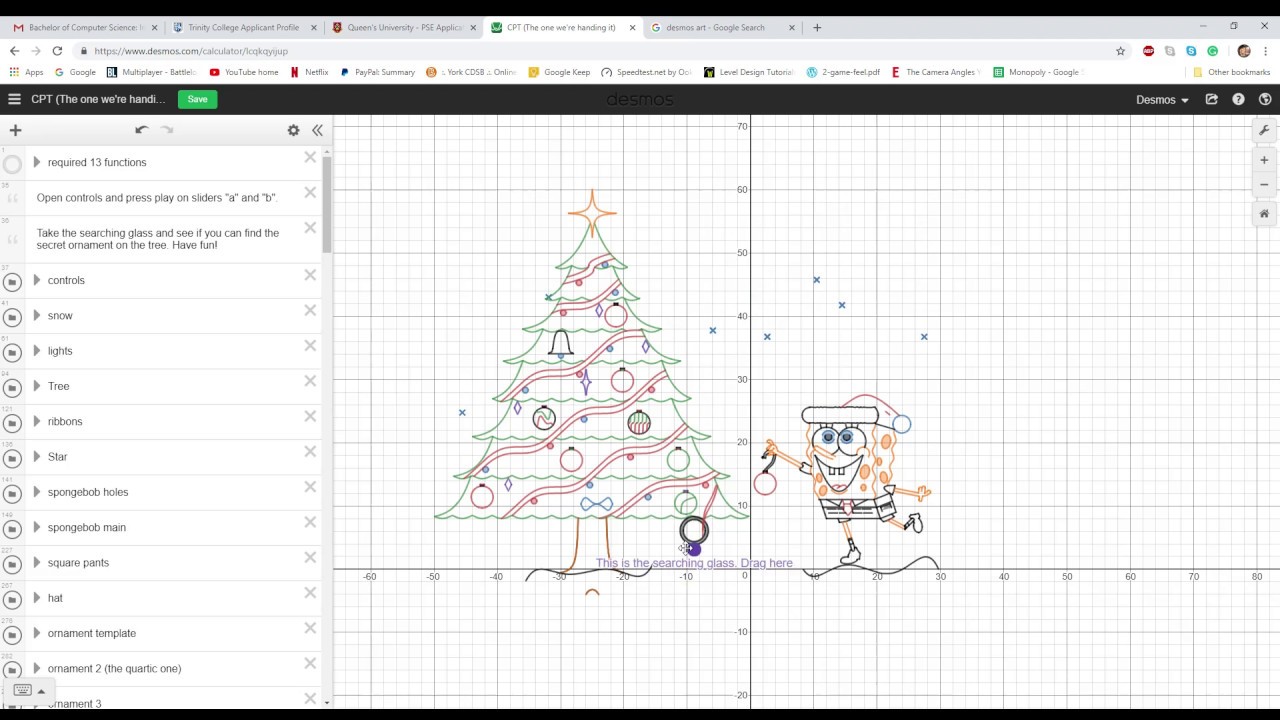Open a new browser tab
Viewport: 1280px width, 720px height.
pos(817,28)
